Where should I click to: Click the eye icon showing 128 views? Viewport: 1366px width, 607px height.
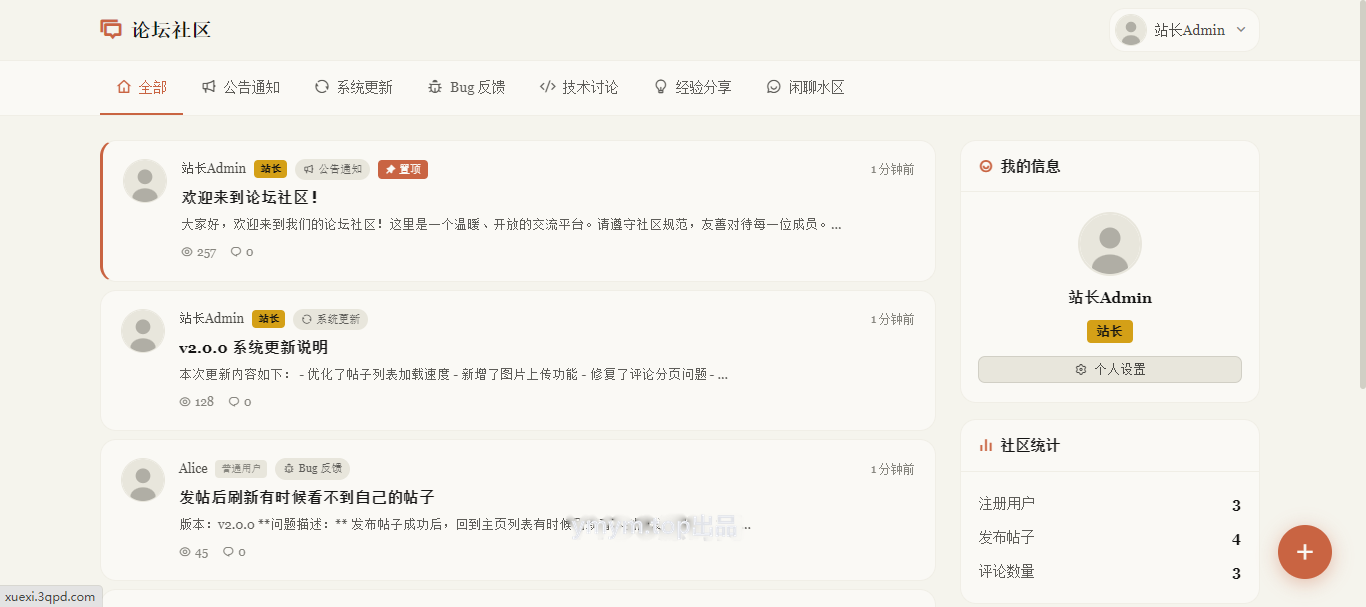tap(184, 402)
